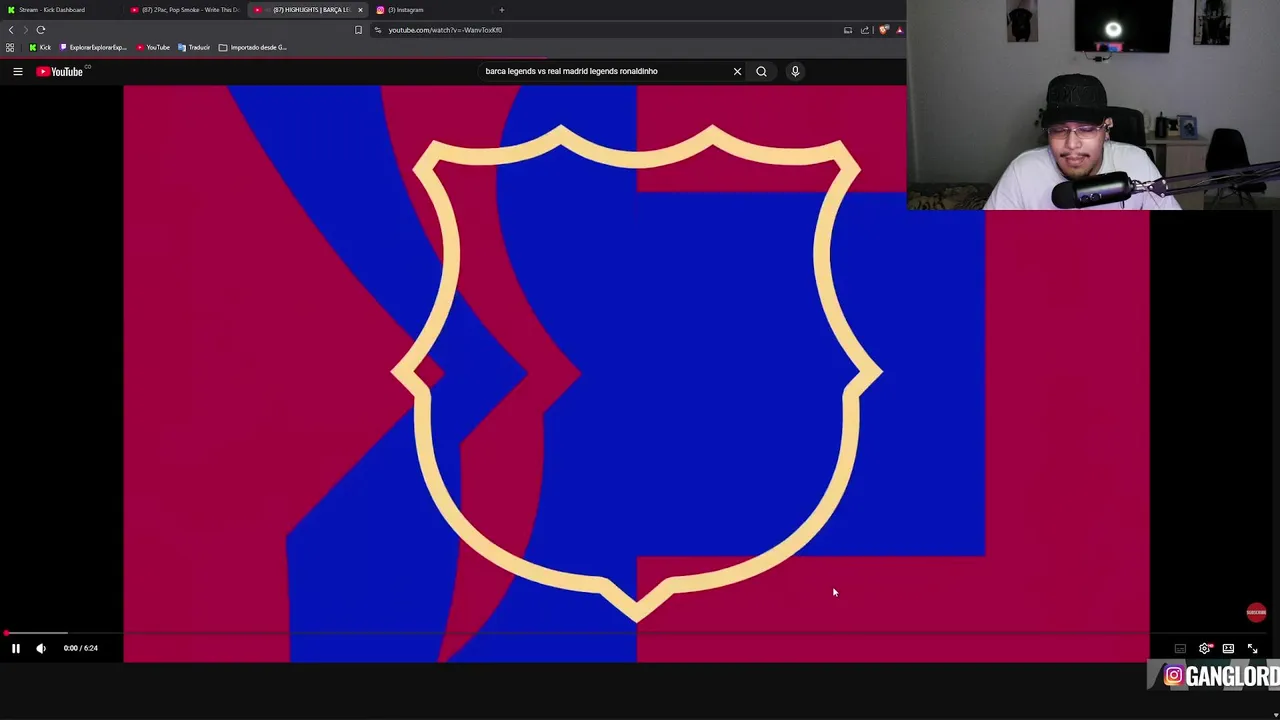Select the HIGHLIGHTS | BARÇA LE... tab
Screen dimensions: 1280x720
[307, 10]
